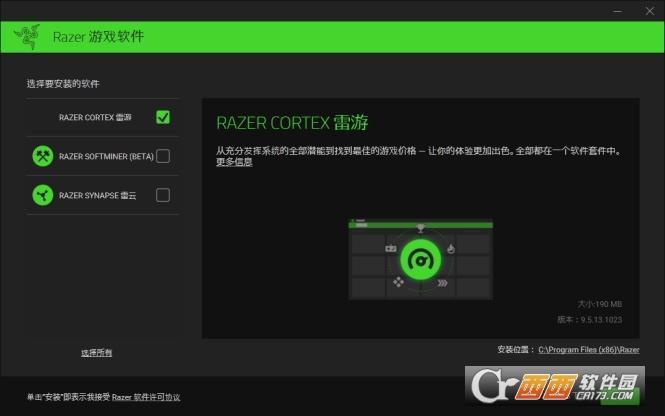Image resolution: width=665 pixels, height=416 pixels.
Task: Click the green speedometer icon in the Cortex preview
Action: point(420,260)
